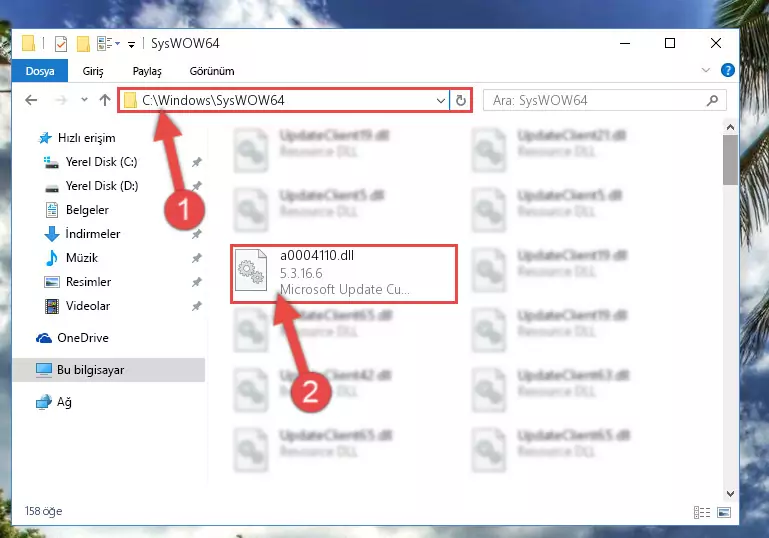Unpin Yerel Disk (C:) using pin icon
Viewport: 769px width, 538px height.
(197, 162)
